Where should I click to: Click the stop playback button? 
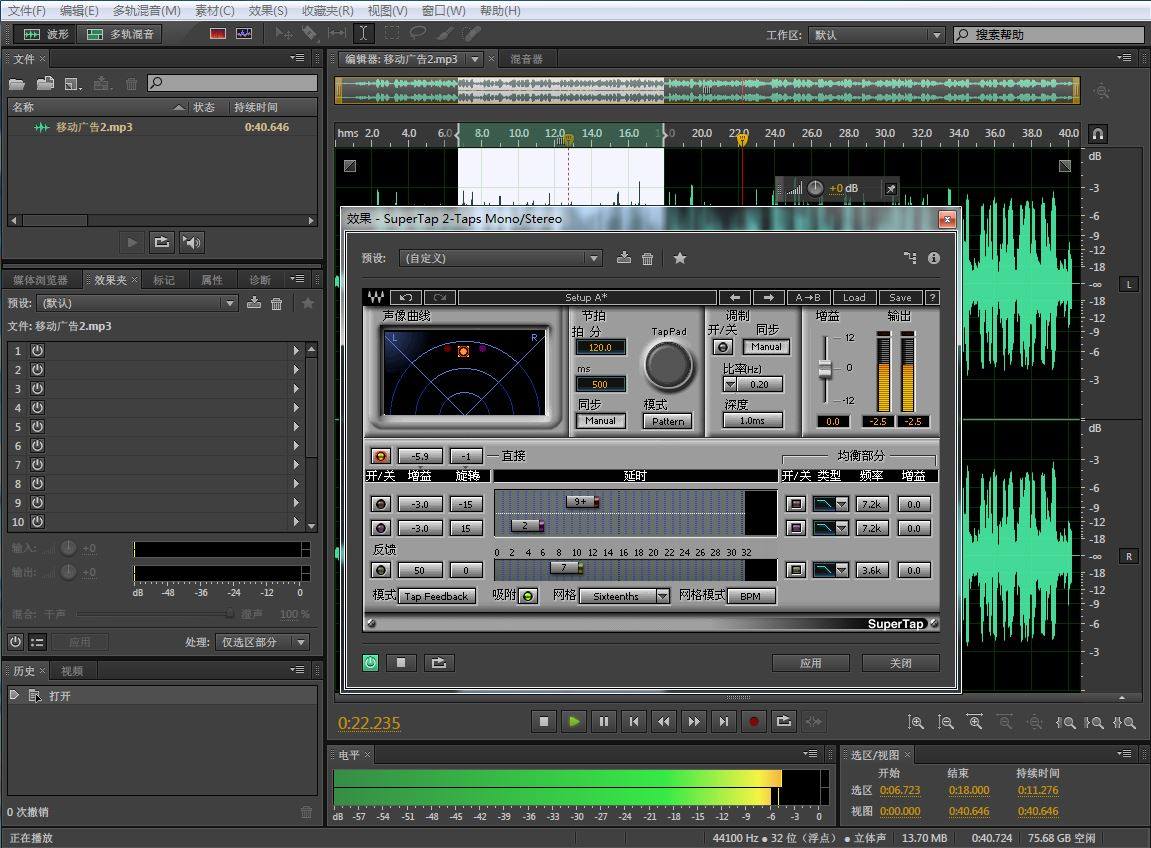(544, 721)
